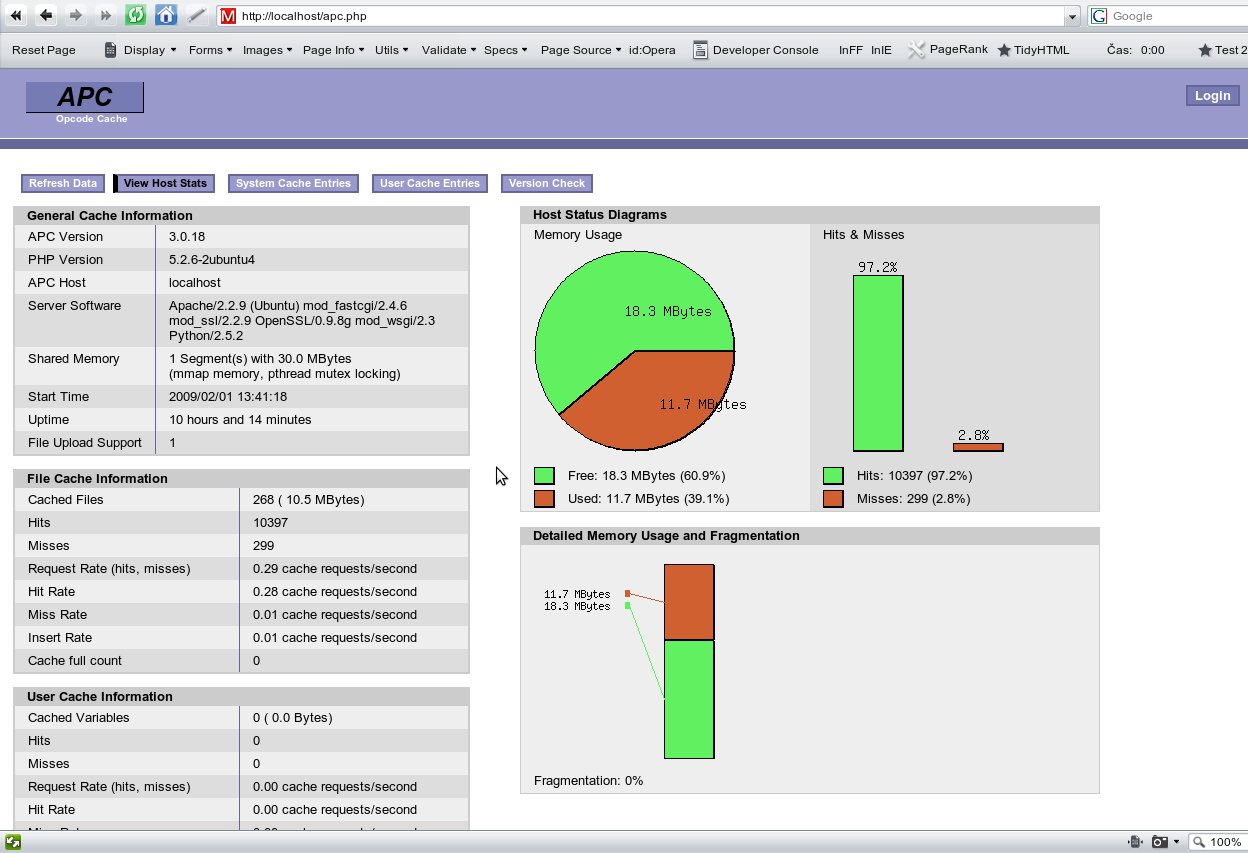Click the green Free memory legend swatch
Image resolution: width=1248 pixels, height=853 pixels.
click(544, 476)
